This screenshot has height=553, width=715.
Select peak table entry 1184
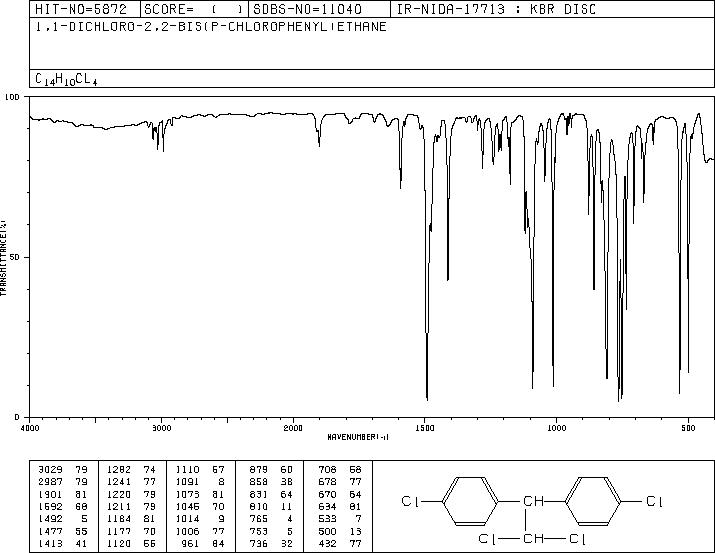(x=119, y=519)
